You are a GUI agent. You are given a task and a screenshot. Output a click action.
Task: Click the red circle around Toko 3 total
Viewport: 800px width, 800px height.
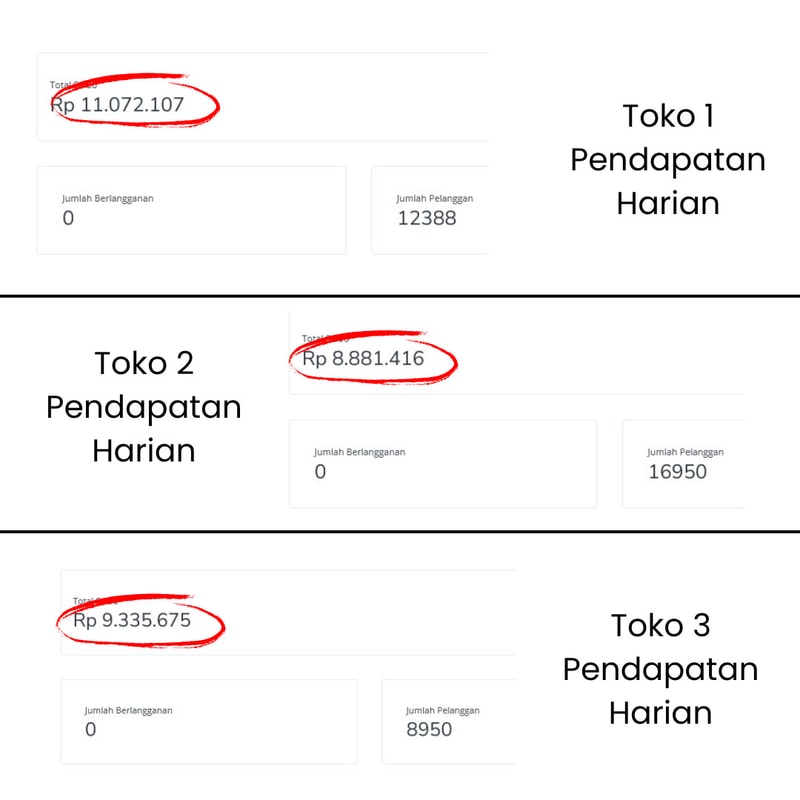140,621
